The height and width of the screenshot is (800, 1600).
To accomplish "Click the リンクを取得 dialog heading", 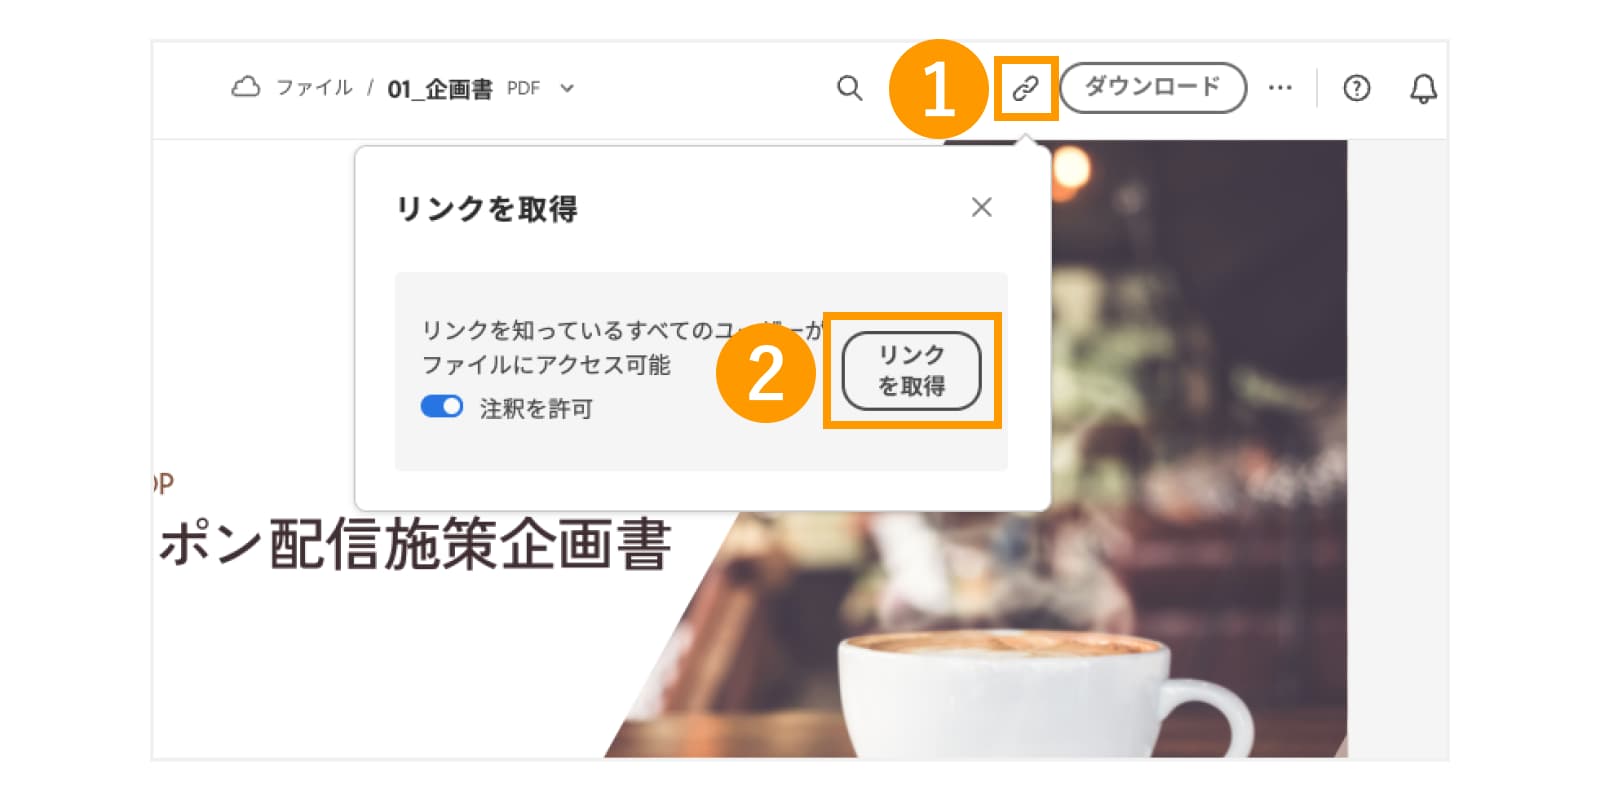I will coord(487,208).
